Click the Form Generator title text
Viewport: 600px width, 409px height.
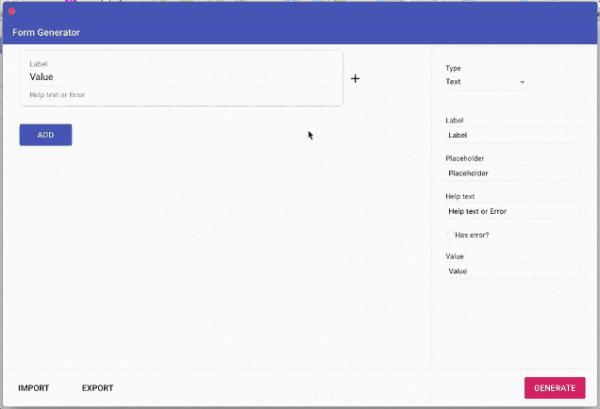(46, 33)
